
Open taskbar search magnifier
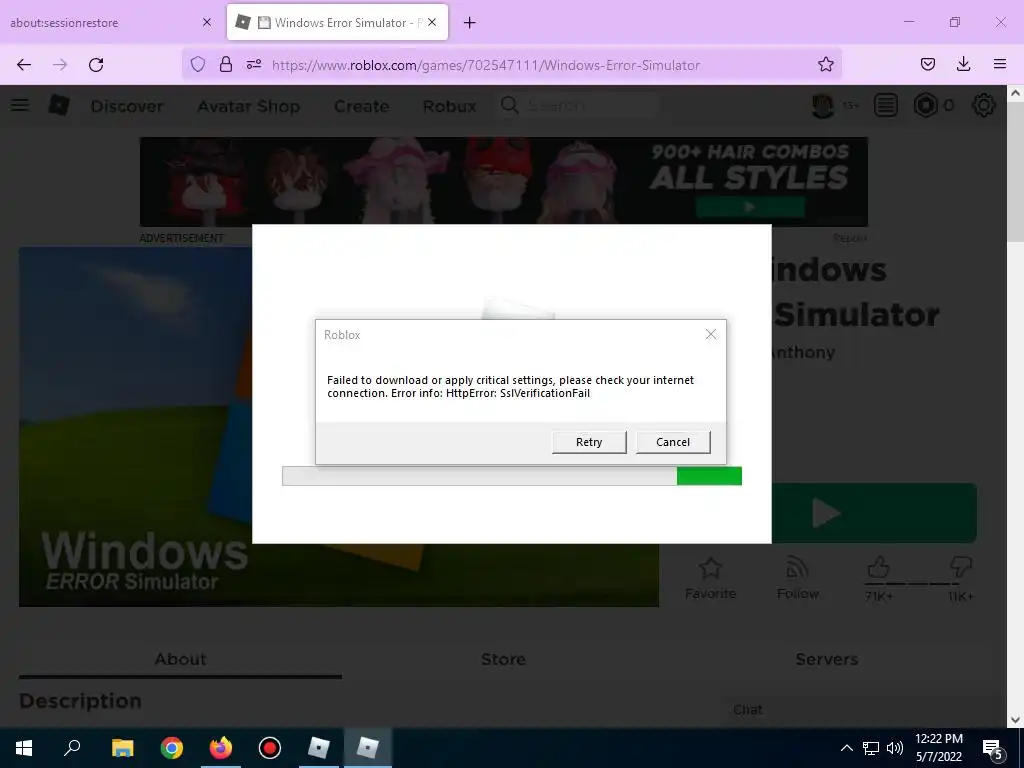point(72,748)
